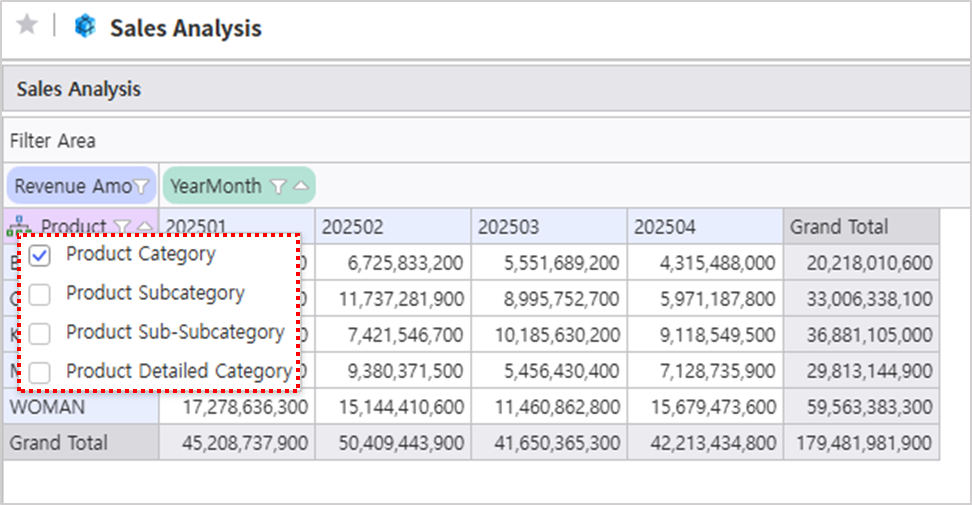Select cell value 5,971,187,800
The height and width of the screenshot is (505, 972).
tap(705, 299)
